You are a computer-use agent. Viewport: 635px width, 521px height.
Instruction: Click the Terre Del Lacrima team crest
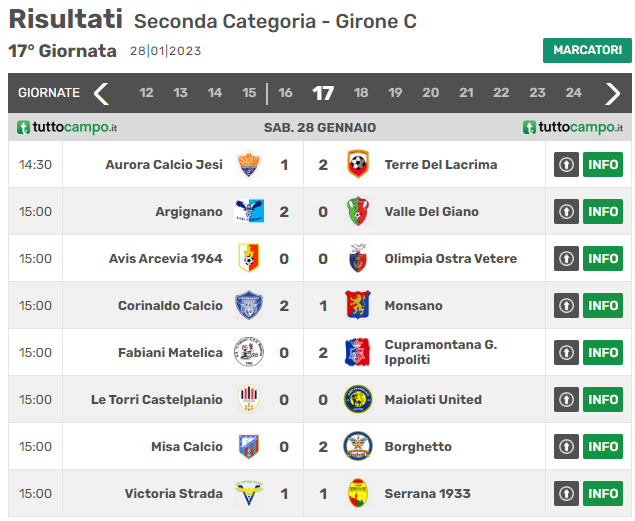pos(358,164)
